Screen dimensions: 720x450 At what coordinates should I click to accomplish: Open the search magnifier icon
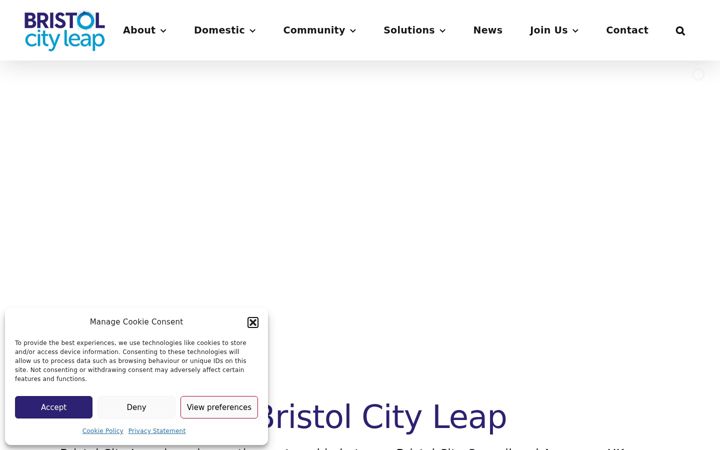pyautogui.click(x=680, y=31)
